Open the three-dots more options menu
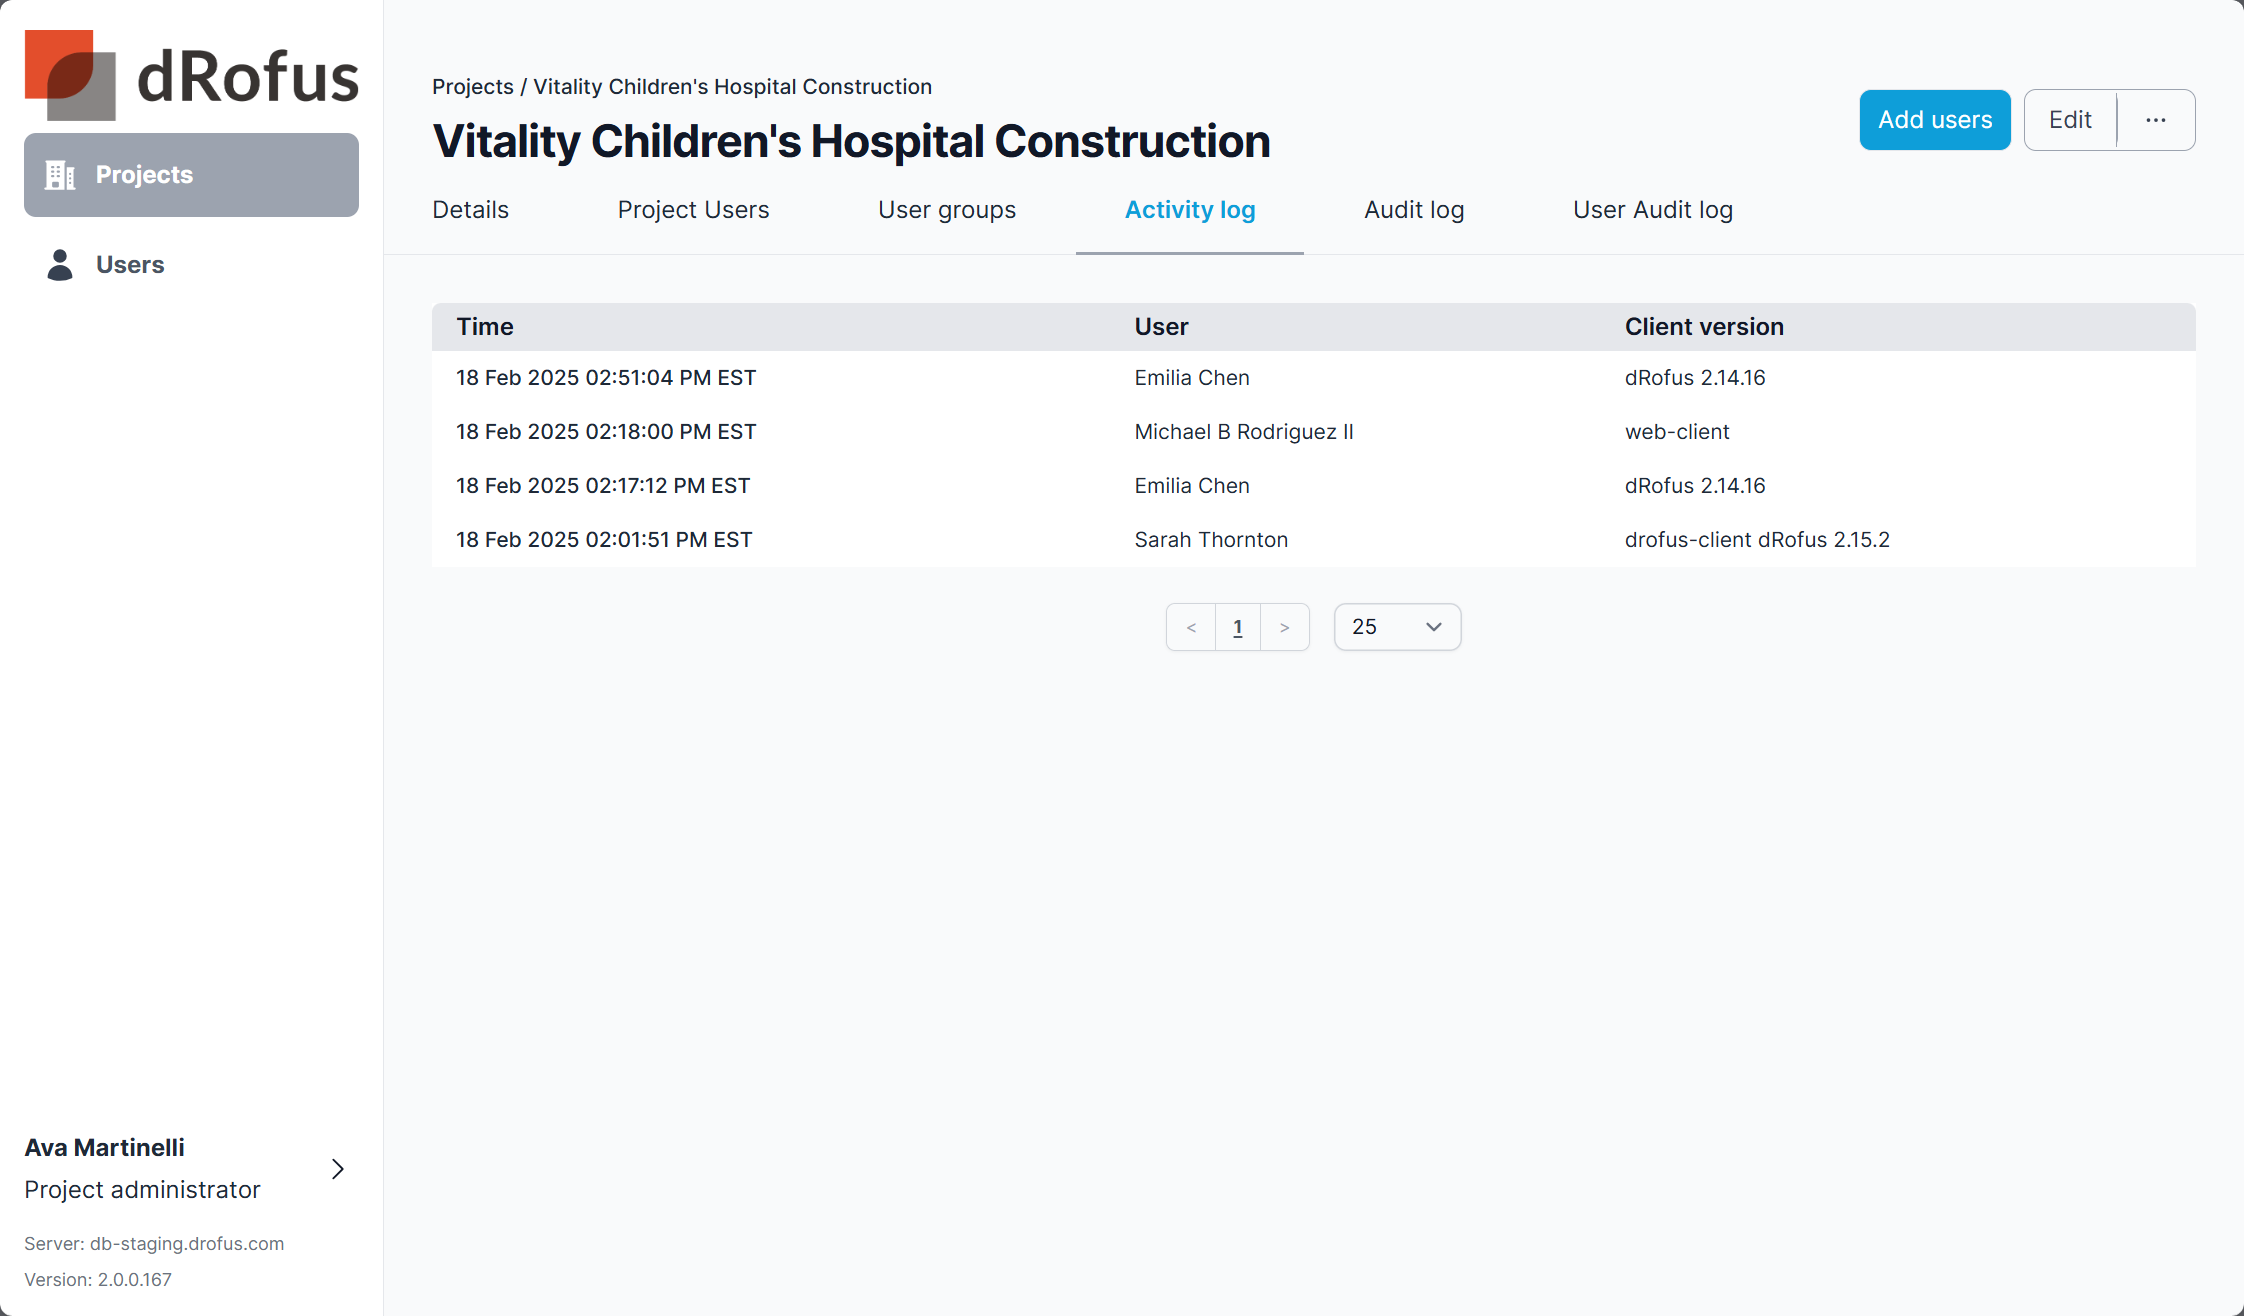The image size is (2244, 1316). (2155, 120)
